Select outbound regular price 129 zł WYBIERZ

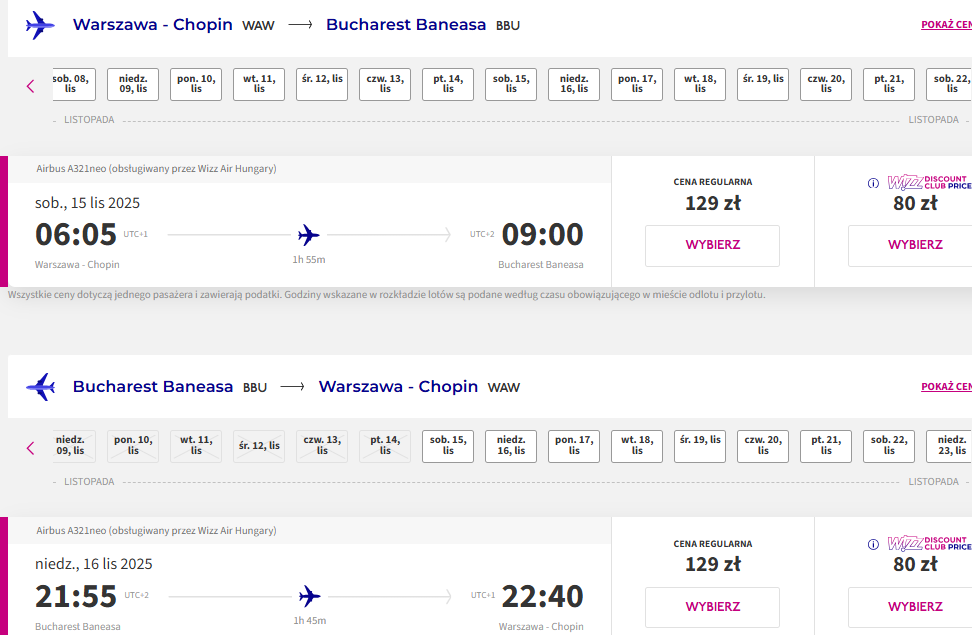712,246
